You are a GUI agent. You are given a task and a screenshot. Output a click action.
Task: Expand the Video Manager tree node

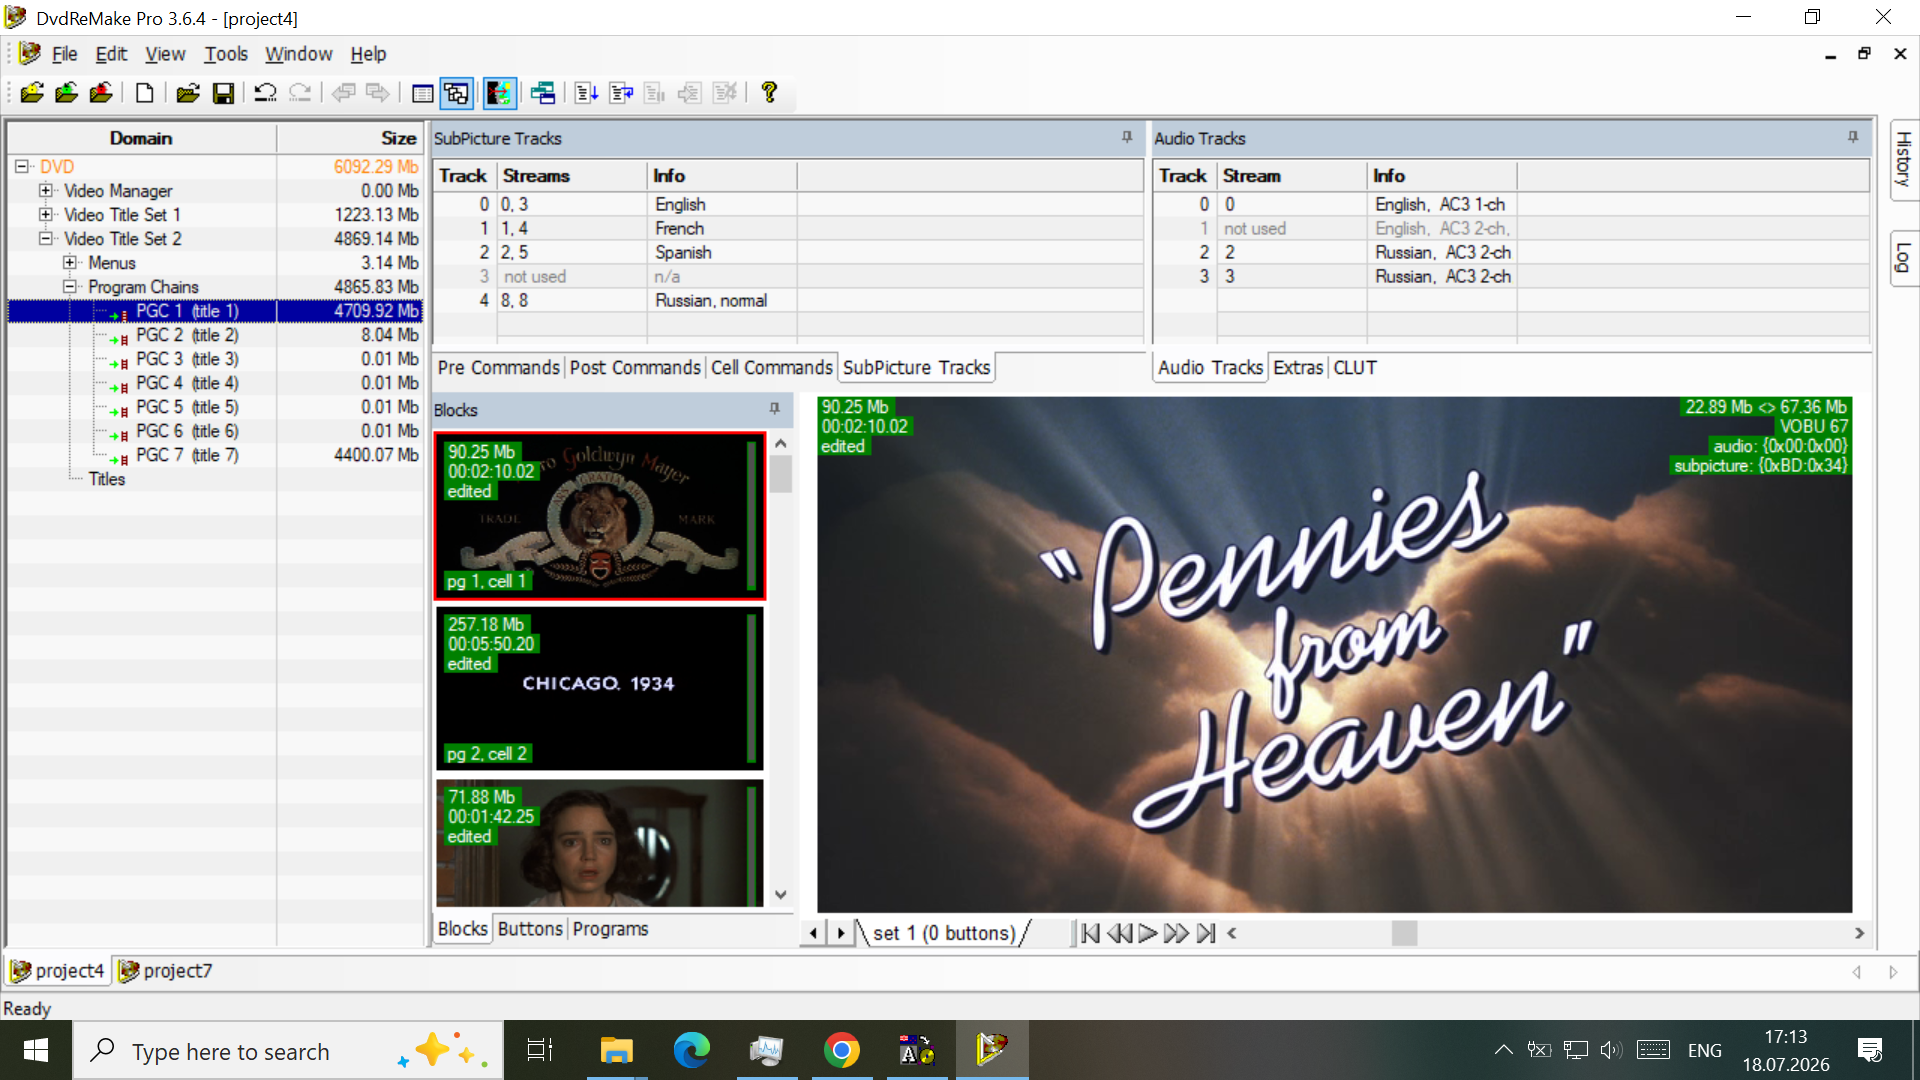(x=46, y=190)
